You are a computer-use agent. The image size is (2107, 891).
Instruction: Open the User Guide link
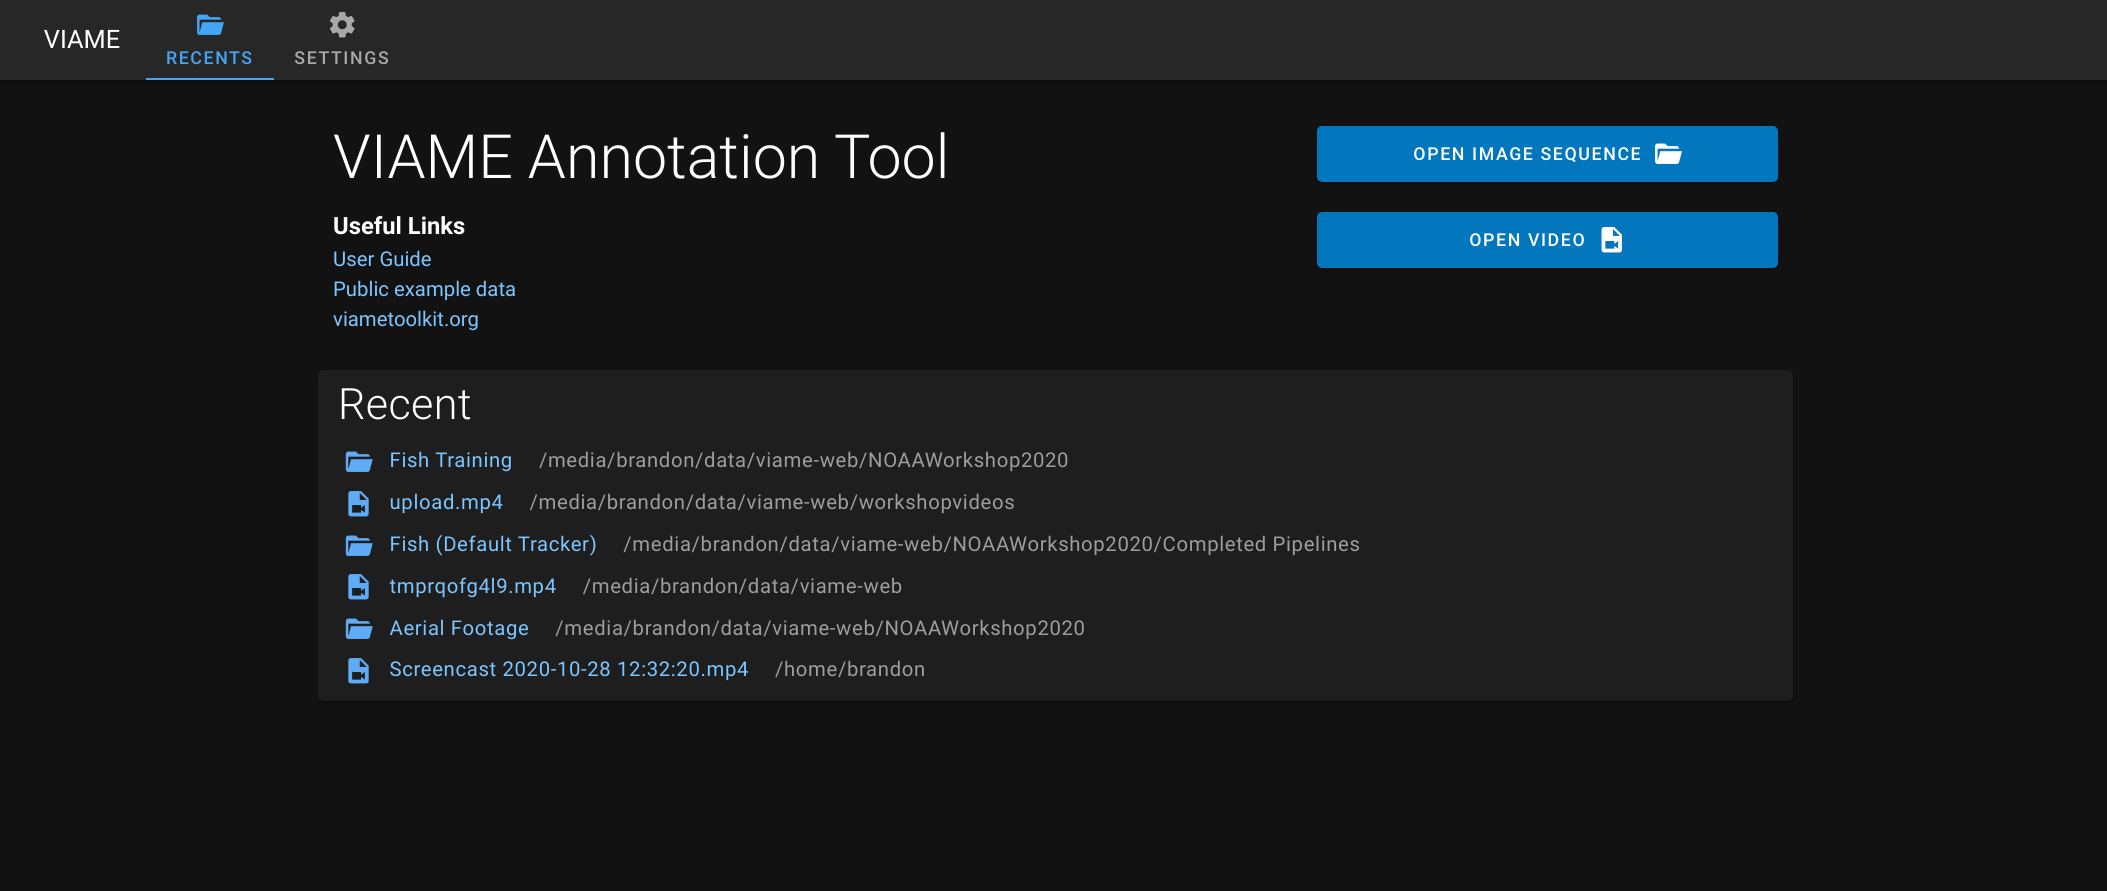(382, 259)
